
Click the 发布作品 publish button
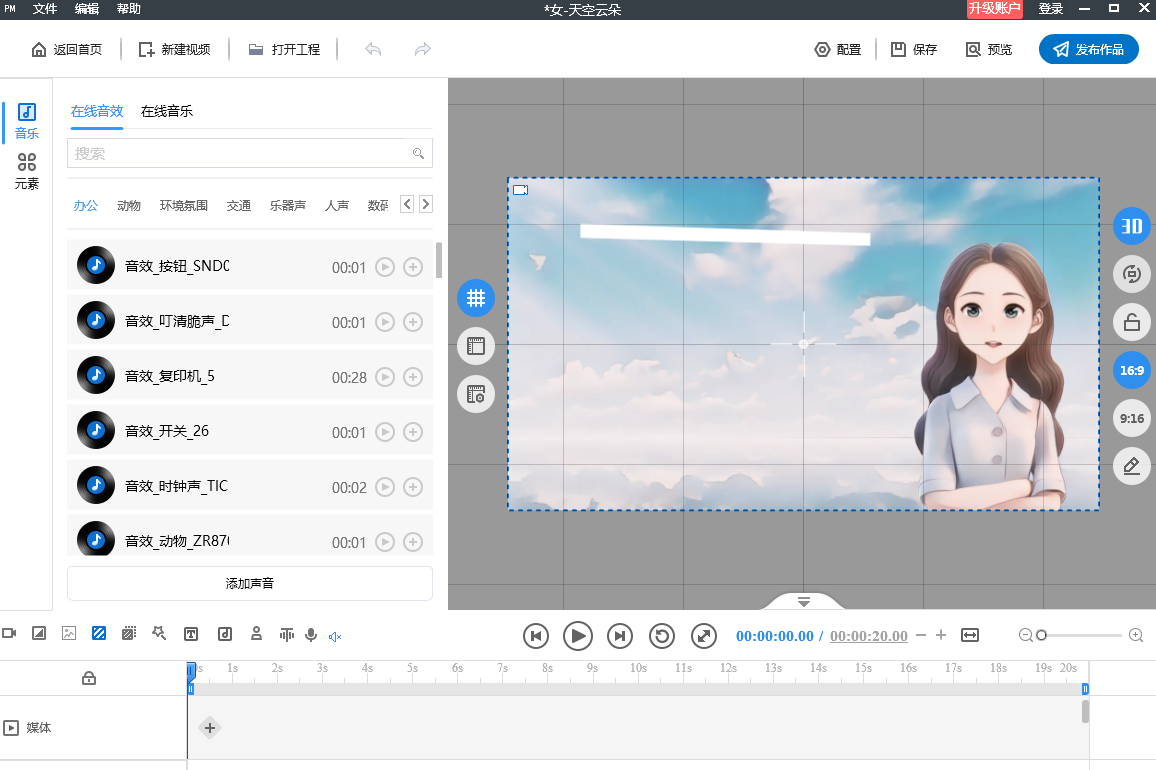pos(1089,49)
